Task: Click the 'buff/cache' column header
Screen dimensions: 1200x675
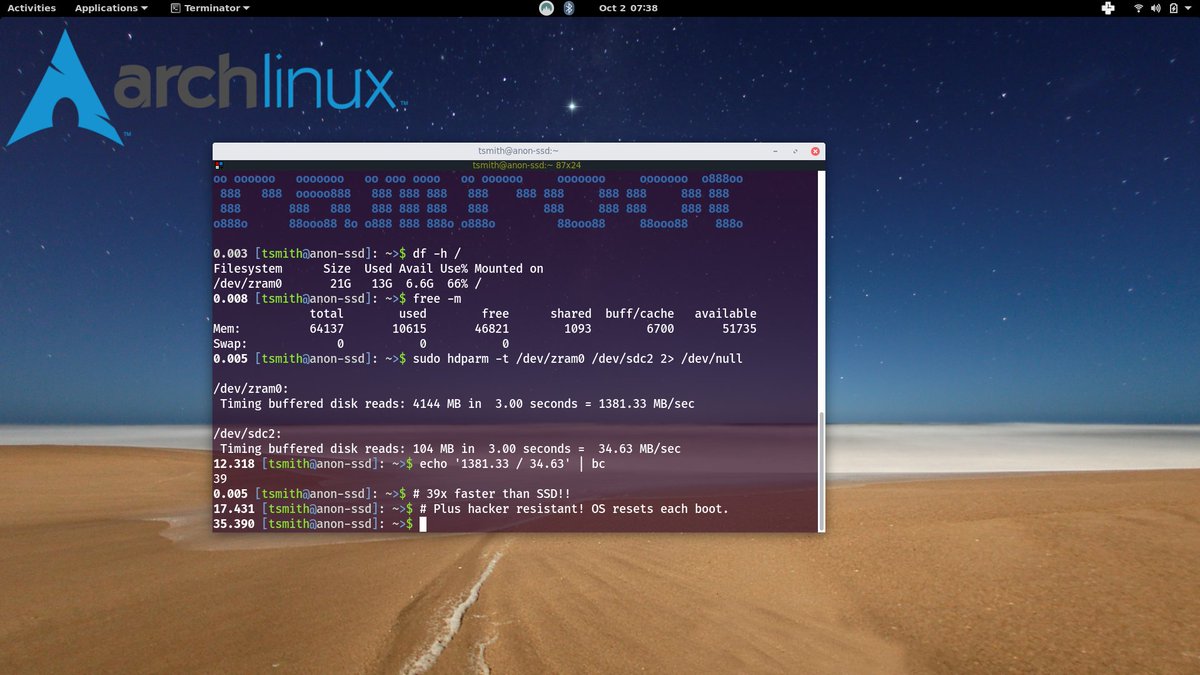Action: coord(640,313)
